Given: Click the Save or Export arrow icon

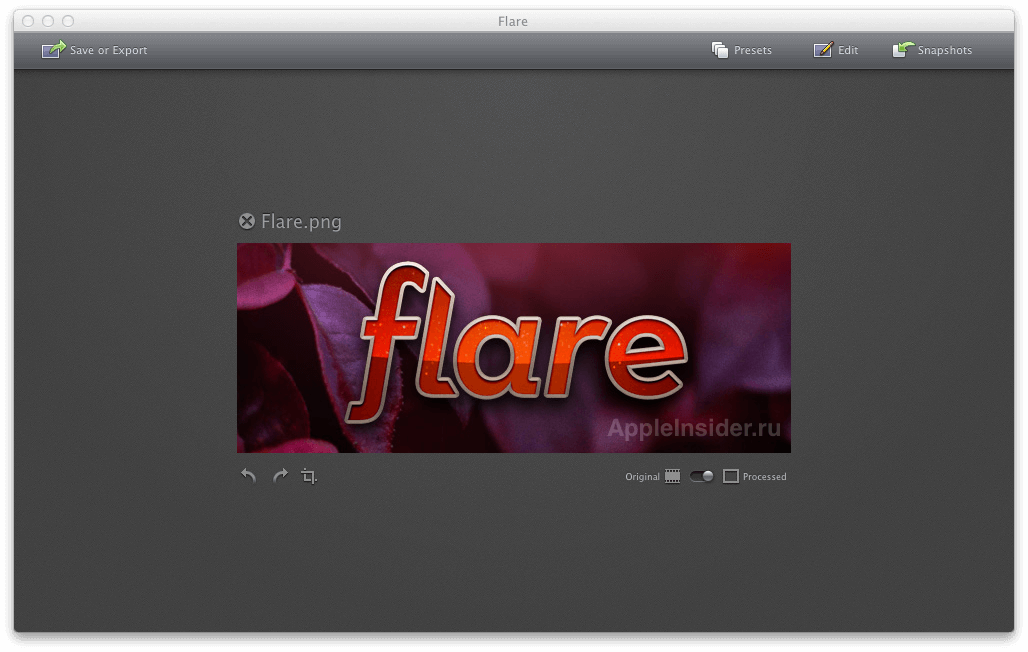Looking at the screenshot, I should click(x=52, y=49).
